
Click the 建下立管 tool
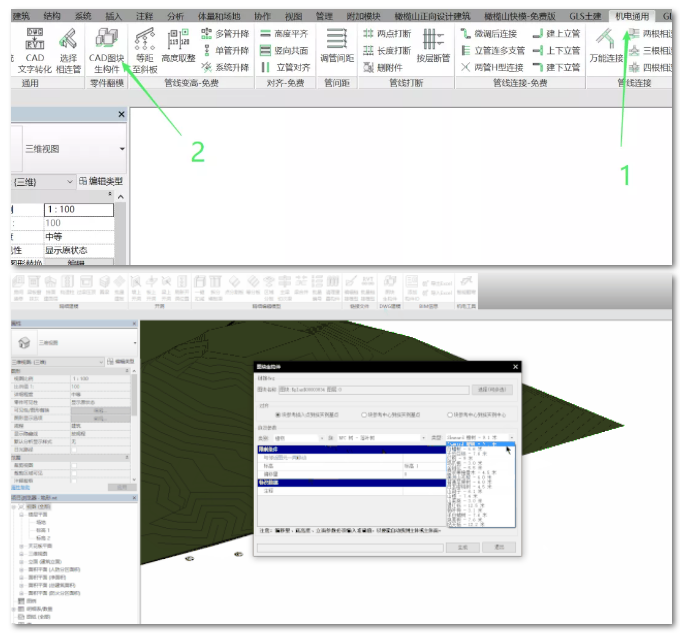pos(556,67)
